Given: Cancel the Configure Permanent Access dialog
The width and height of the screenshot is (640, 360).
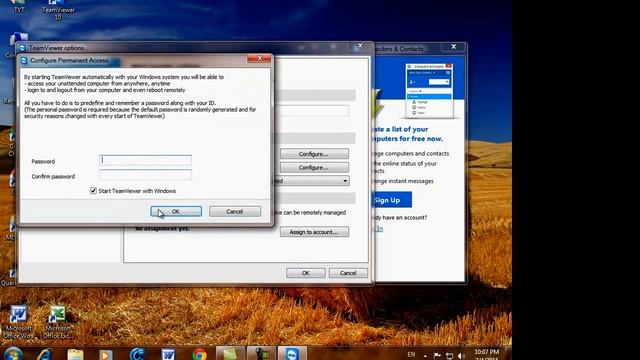Looking at the screenshot, I should tap(235, 211).
